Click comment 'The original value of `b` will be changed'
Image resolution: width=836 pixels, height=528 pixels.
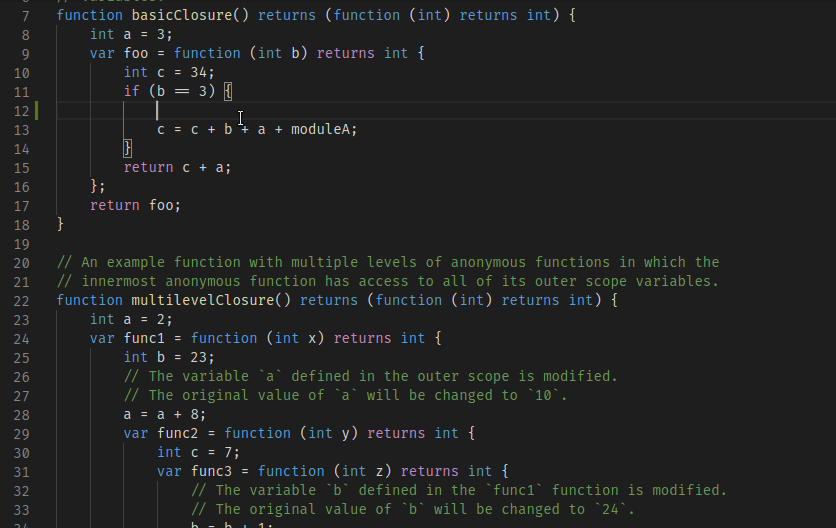click(413, 509)
